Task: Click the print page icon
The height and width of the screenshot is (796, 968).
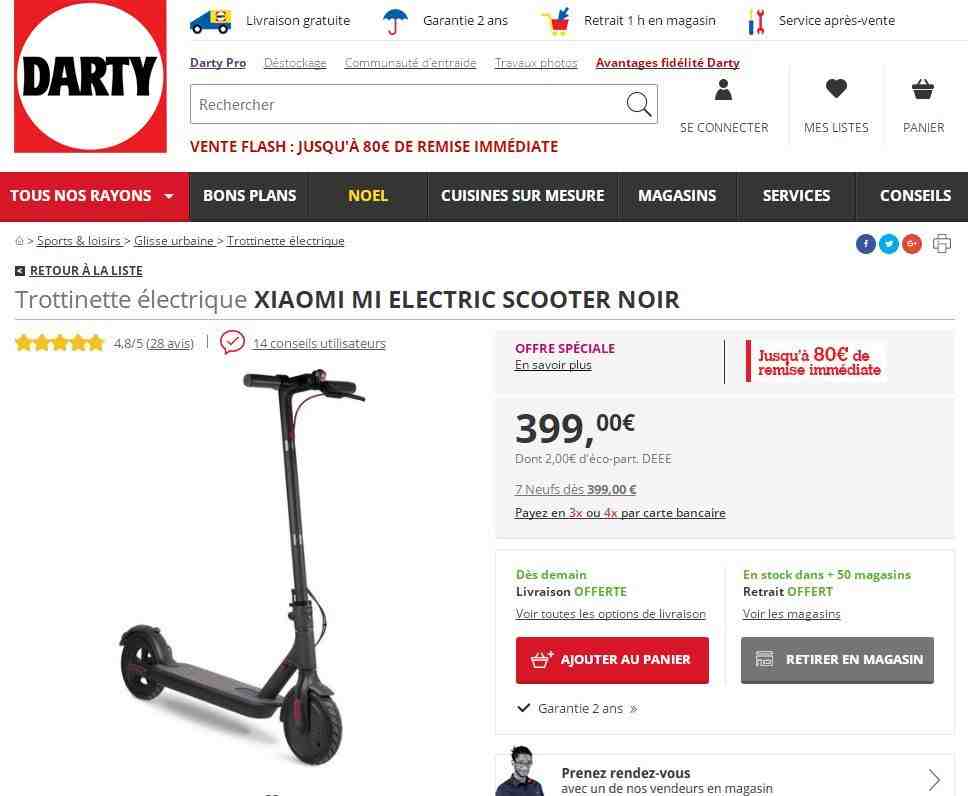Action: (941, 243)
